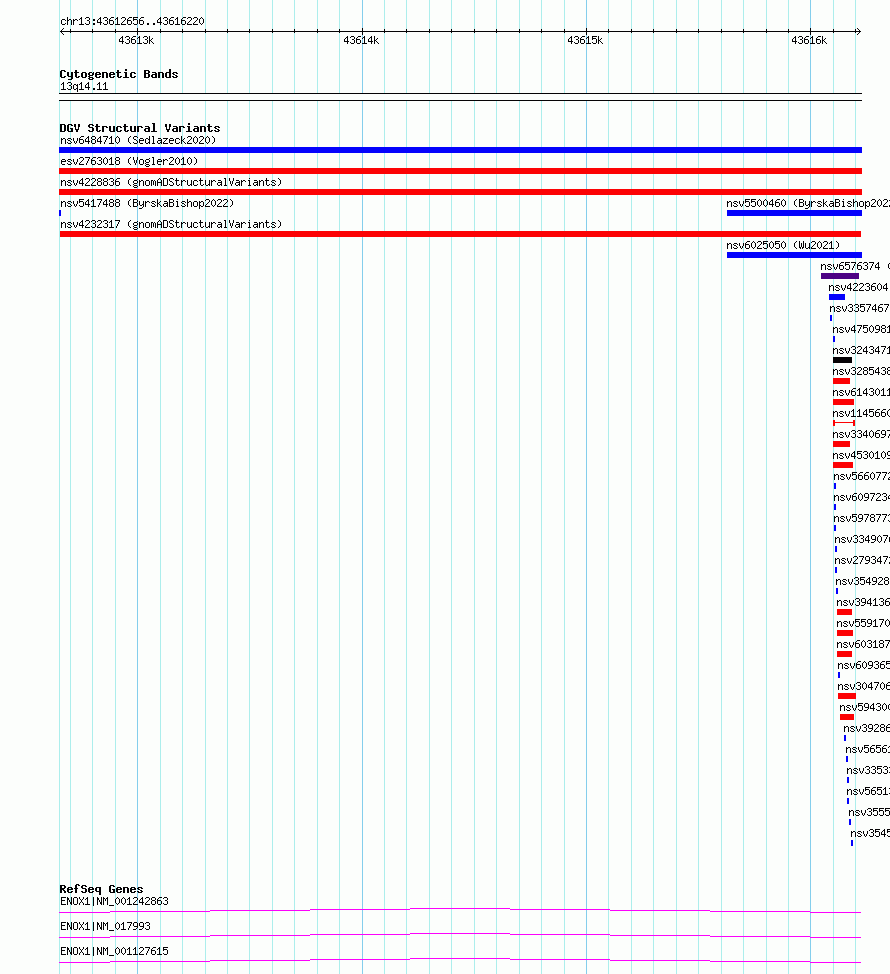Click the label beginning nsv609365

(x=864, y=665)
